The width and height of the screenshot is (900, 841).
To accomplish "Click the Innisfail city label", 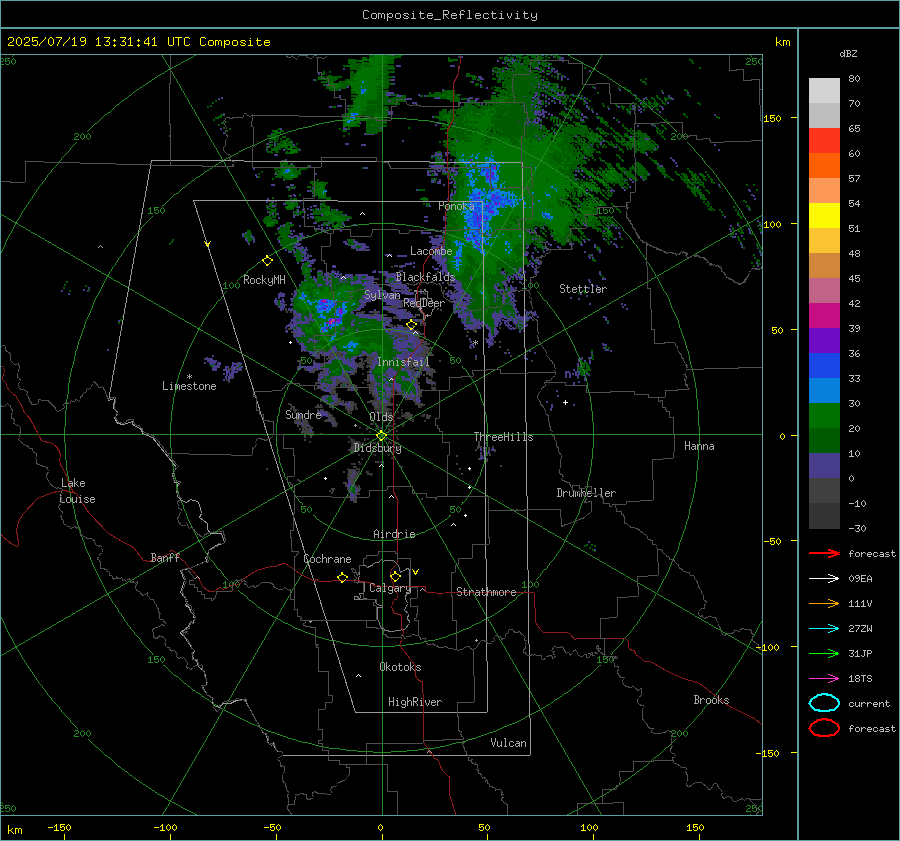I will [403, 362].
